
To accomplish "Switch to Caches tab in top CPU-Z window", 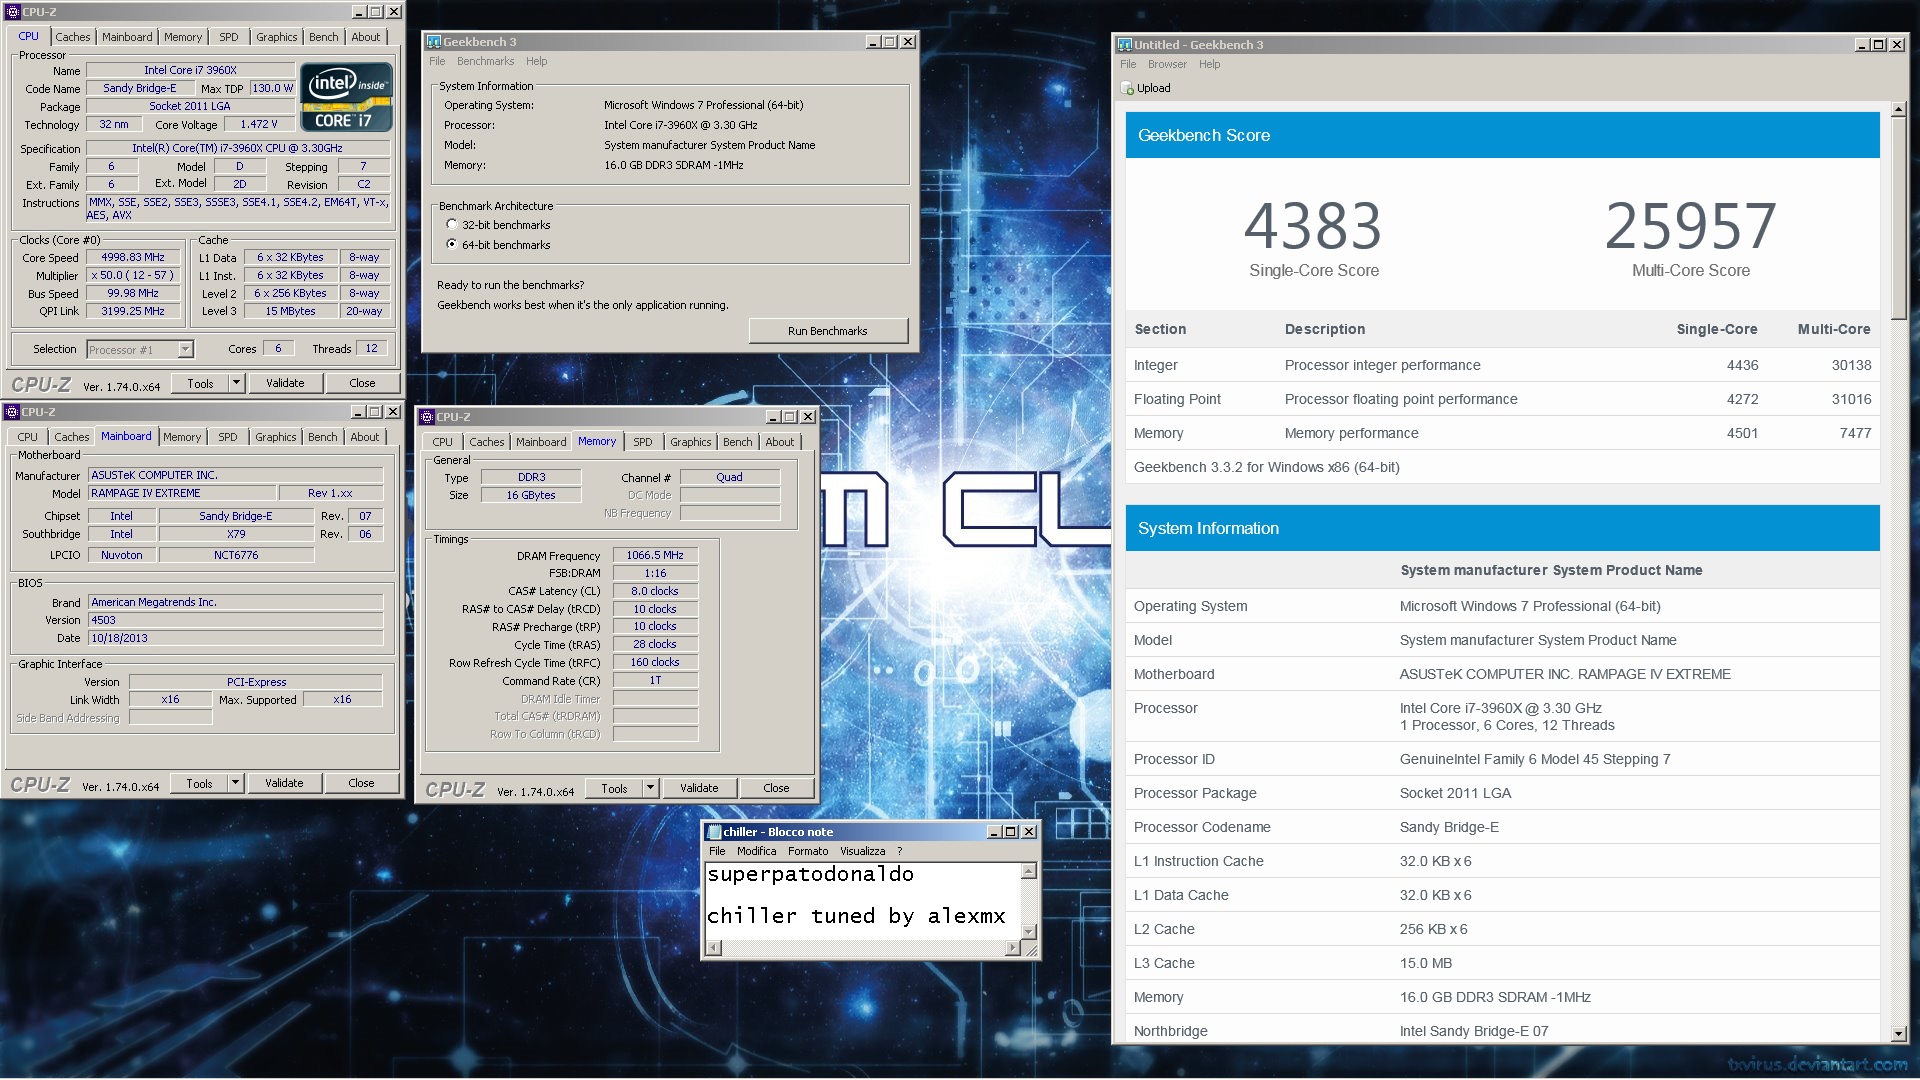I will tap(73, 37).
